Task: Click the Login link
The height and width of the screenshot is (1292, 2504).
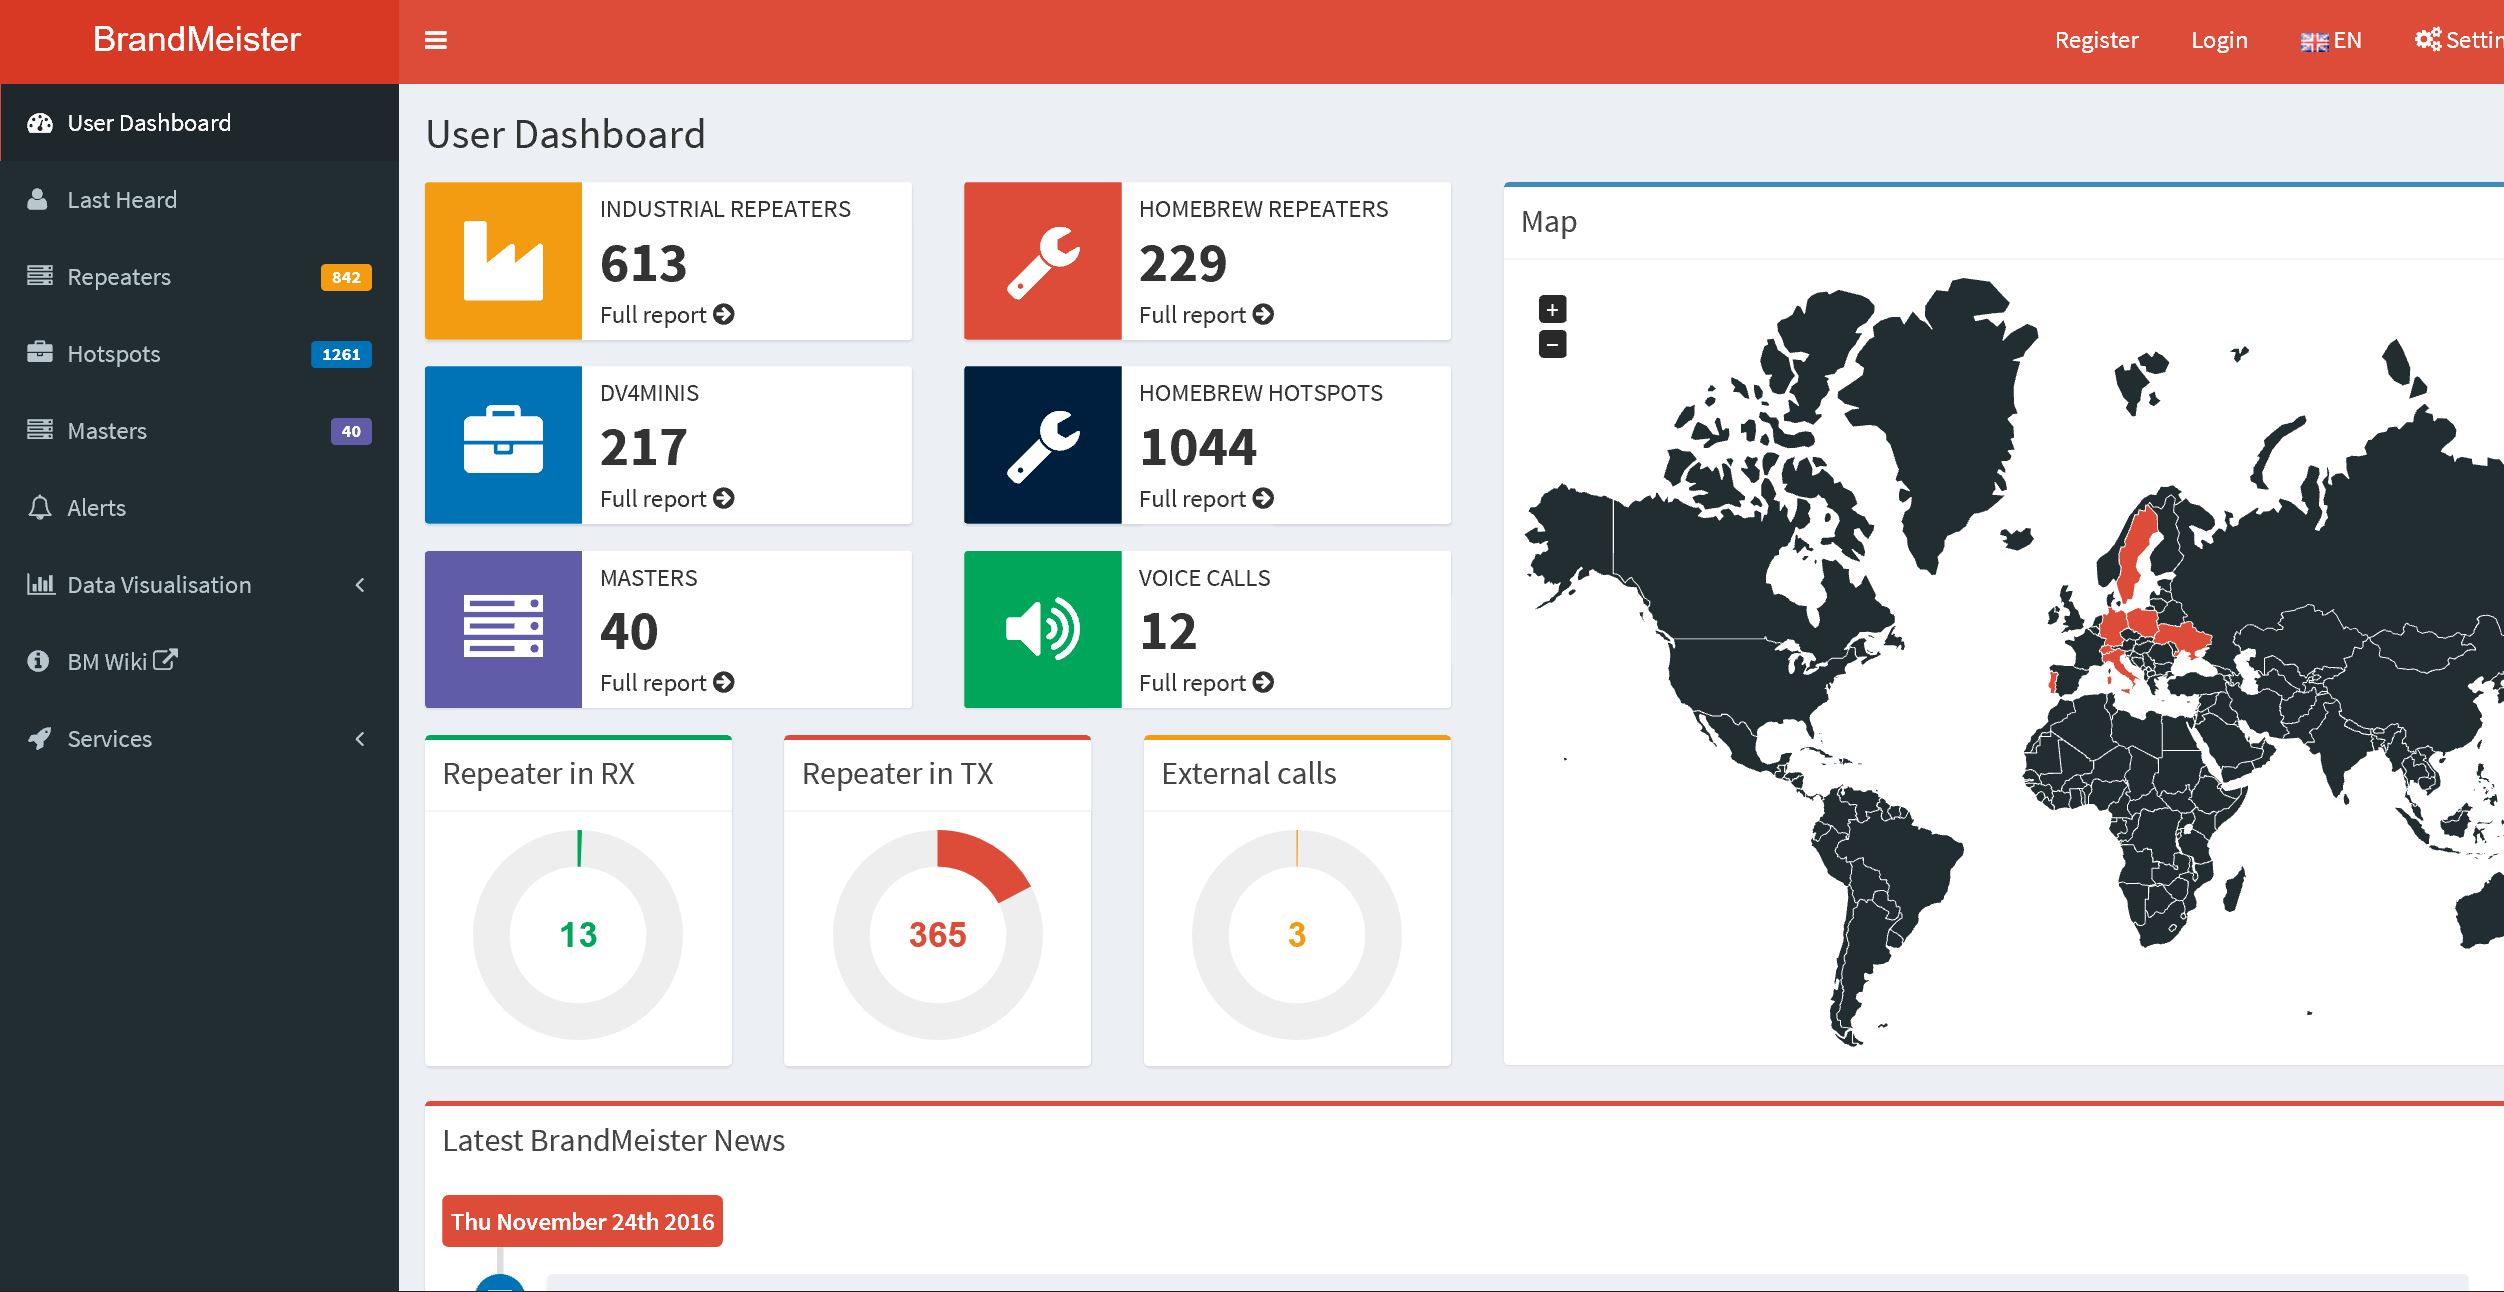Action: tap(2219, 40)
